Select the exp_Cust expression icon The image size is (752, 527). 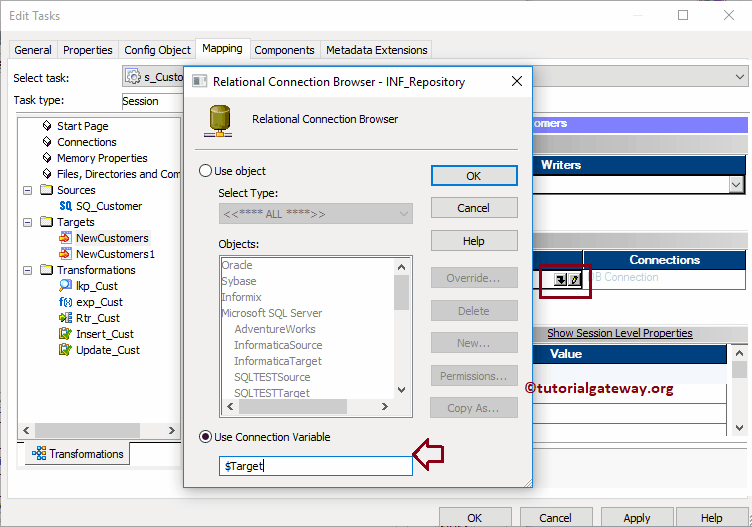65,302
